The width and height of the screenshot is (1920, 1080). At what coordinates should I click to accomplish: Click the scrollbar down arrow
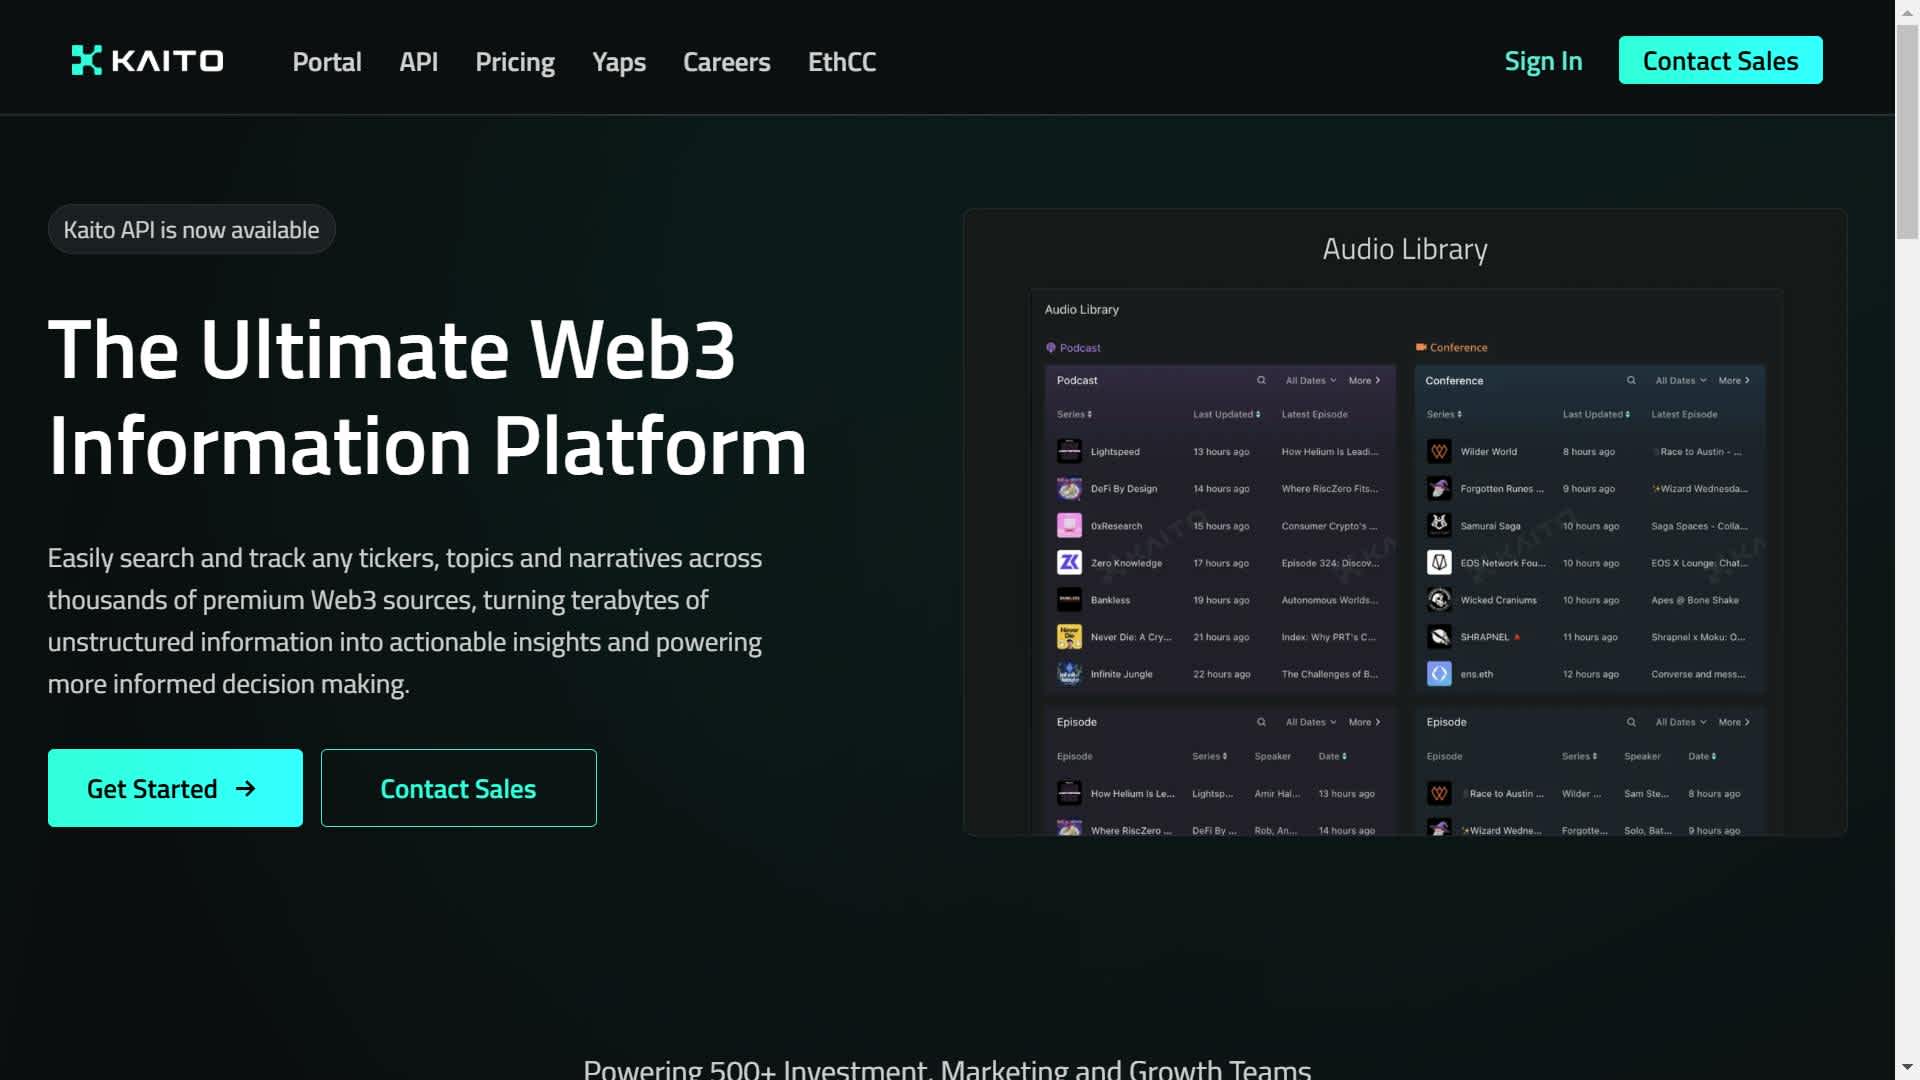(1908, 1068)
